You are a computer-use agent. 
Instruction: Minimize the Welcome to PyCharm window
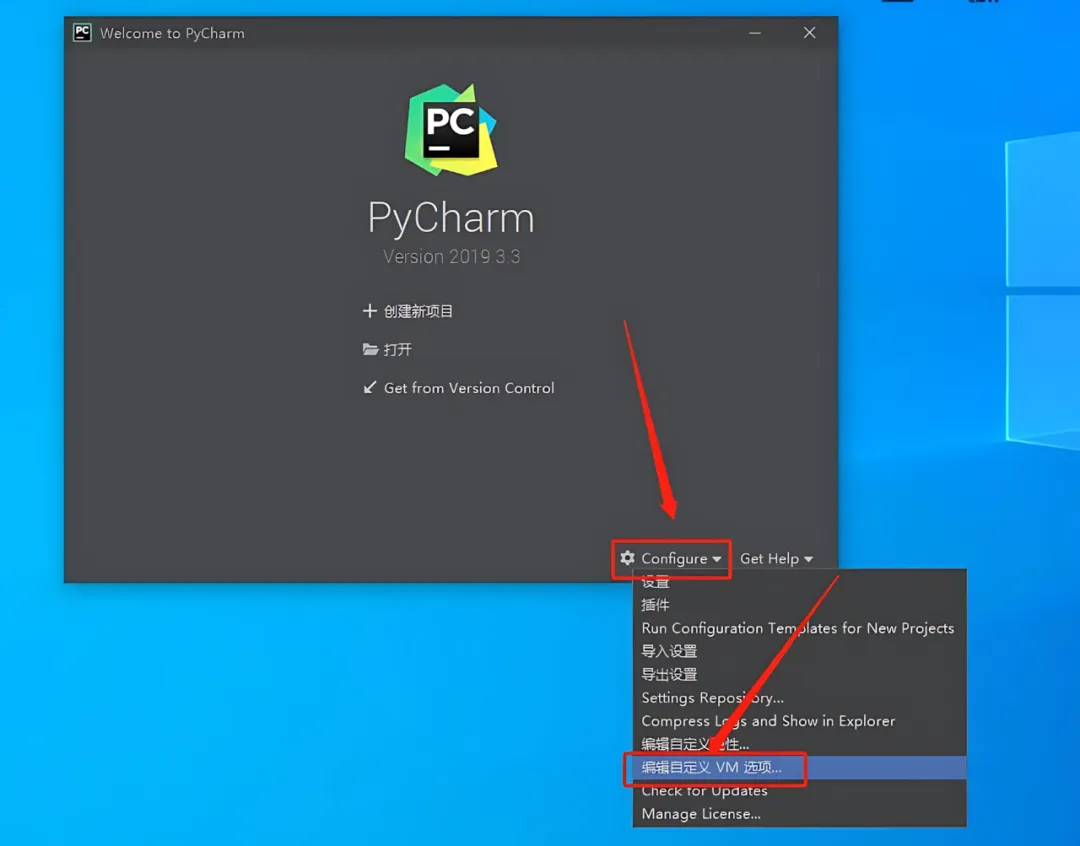(x=755, y=33)
